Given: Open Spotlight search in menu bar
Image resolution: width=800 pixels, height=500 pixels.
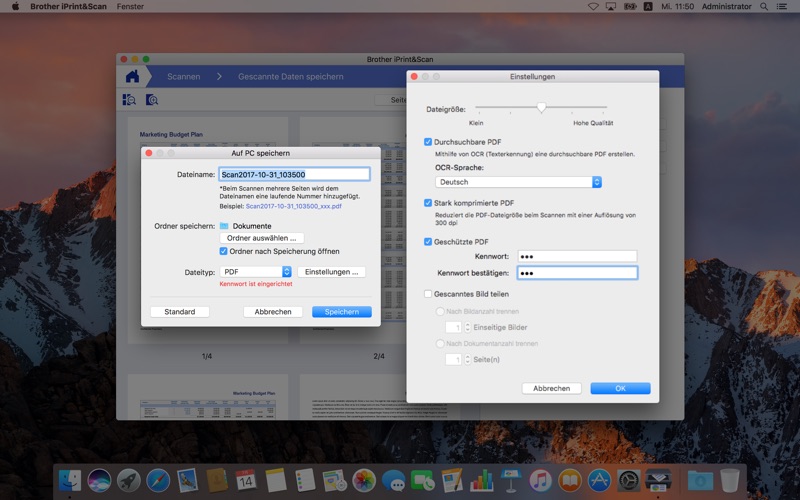Looking at the screenshot, I should coord(764,6).
